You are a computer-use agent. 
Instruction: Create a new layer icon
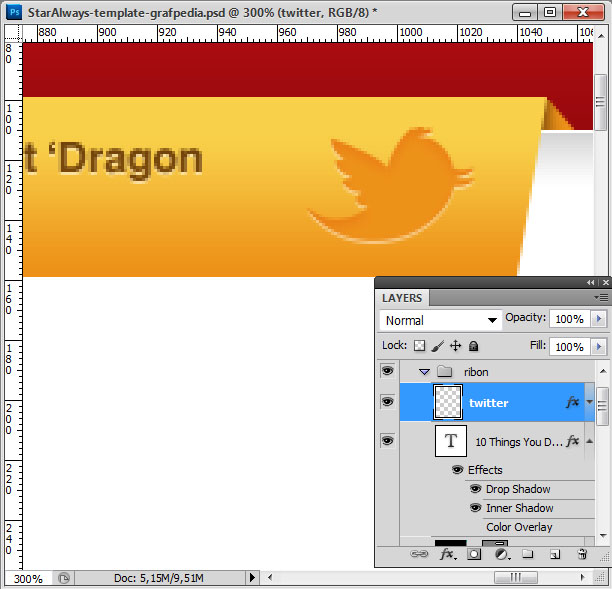tap(555, 554)
